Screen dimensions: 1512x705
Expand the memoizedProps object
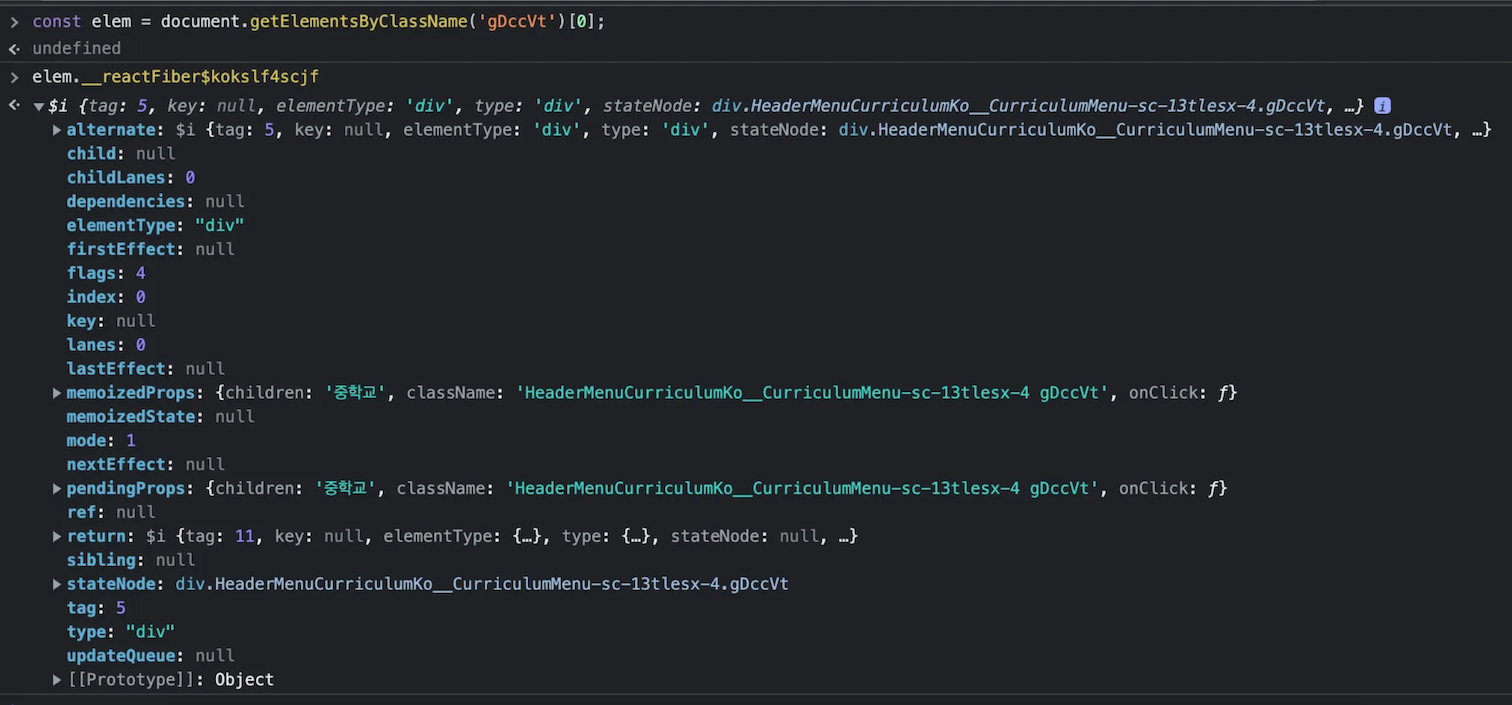coord(57,393)
